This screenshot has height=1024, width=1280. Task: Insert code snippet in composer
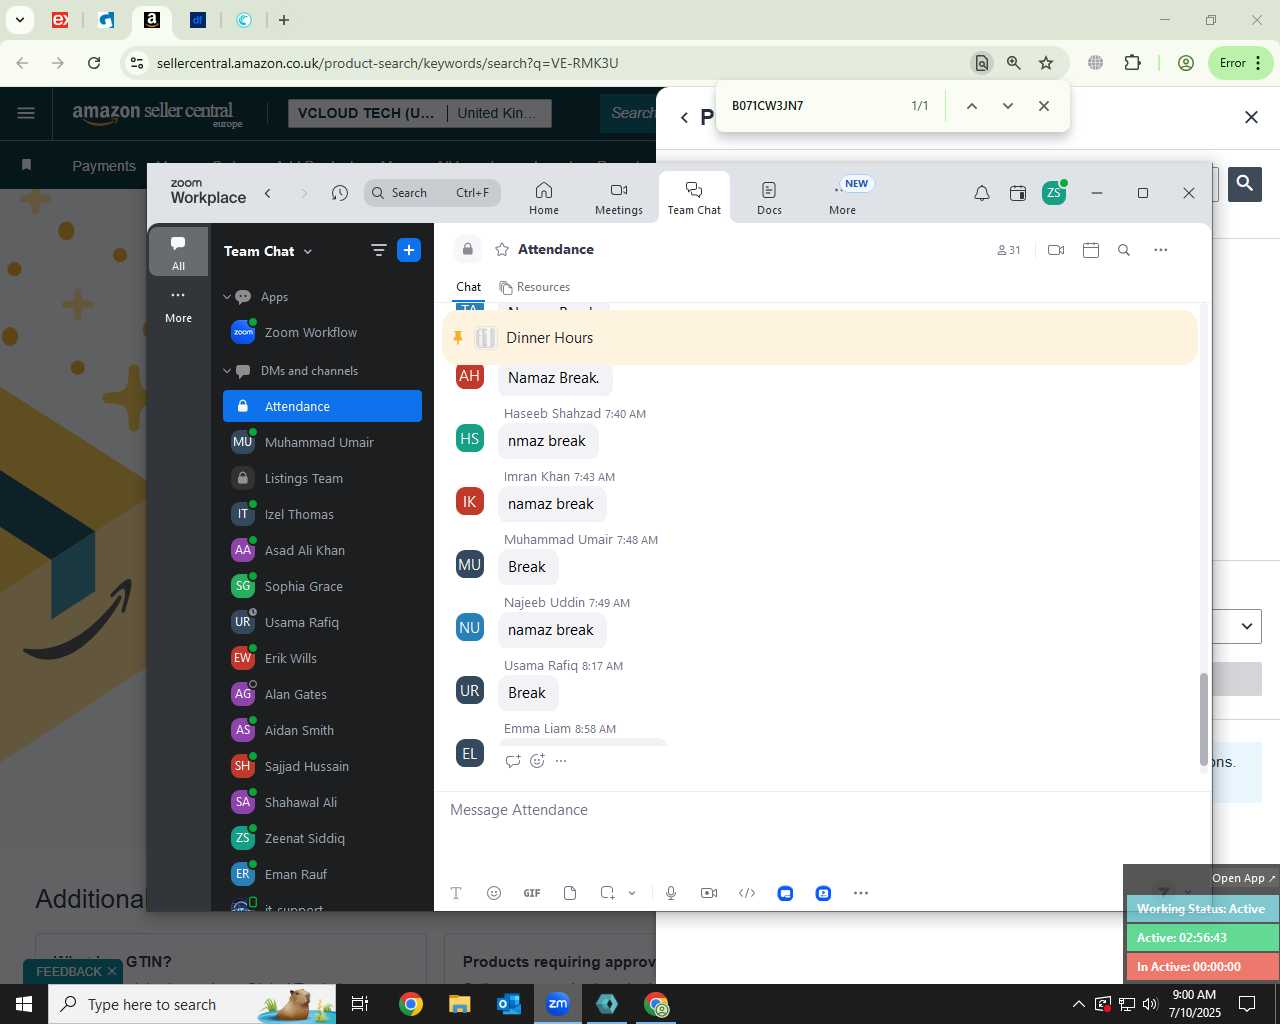click(x=747, y=893)
